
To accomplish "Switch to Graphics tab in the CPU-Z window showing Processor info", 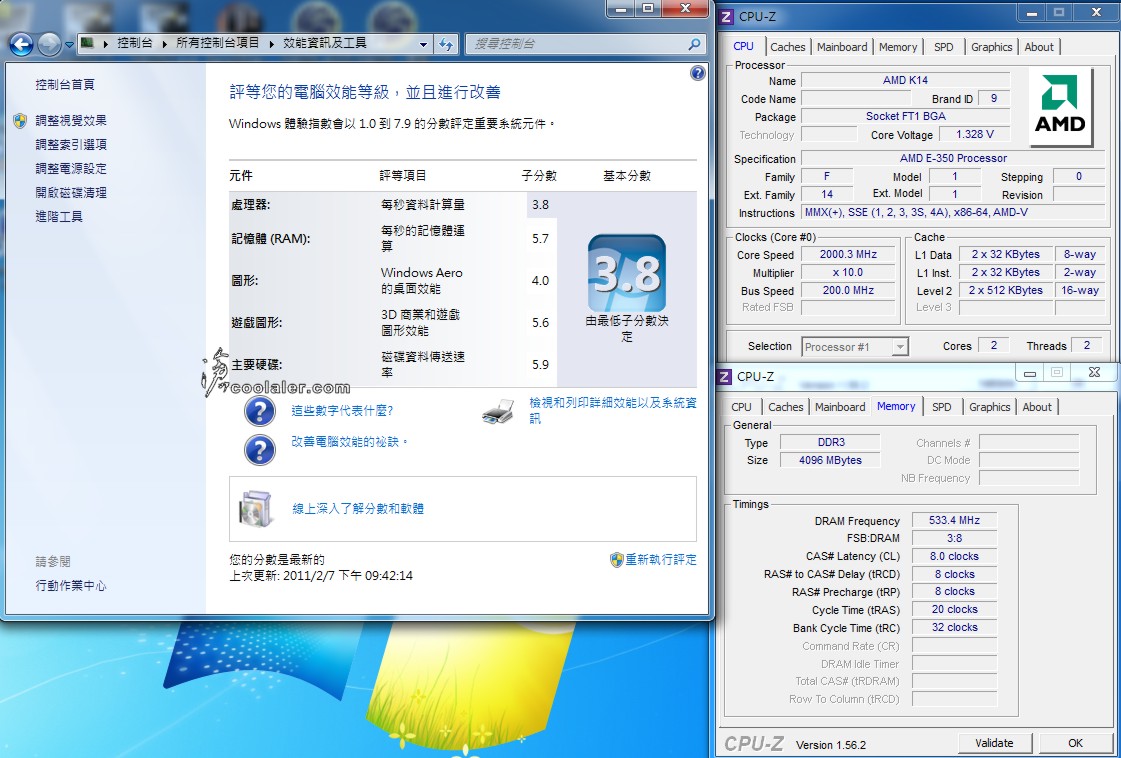I will pyautogui.click(x=992, y=46).
